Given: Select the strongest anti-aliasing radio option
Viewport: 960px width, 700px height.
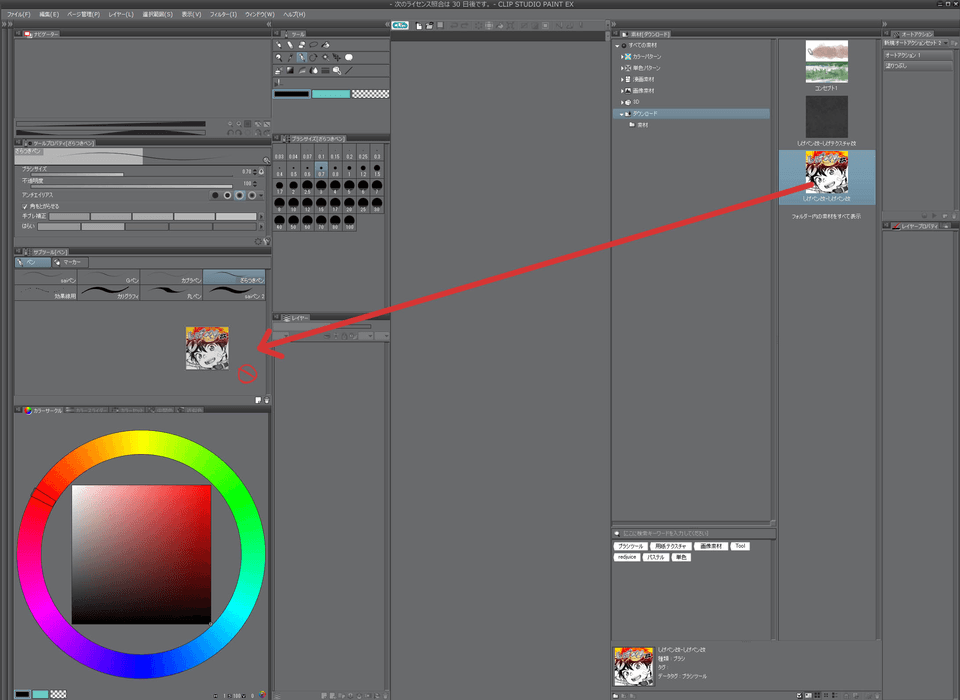Looking at the screenshot, I should [253, 195].
